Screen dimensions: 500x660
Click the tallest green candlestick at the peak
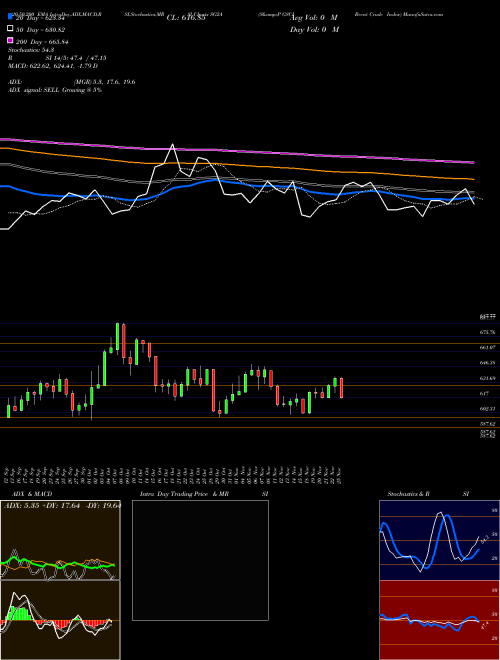[117, 337]
